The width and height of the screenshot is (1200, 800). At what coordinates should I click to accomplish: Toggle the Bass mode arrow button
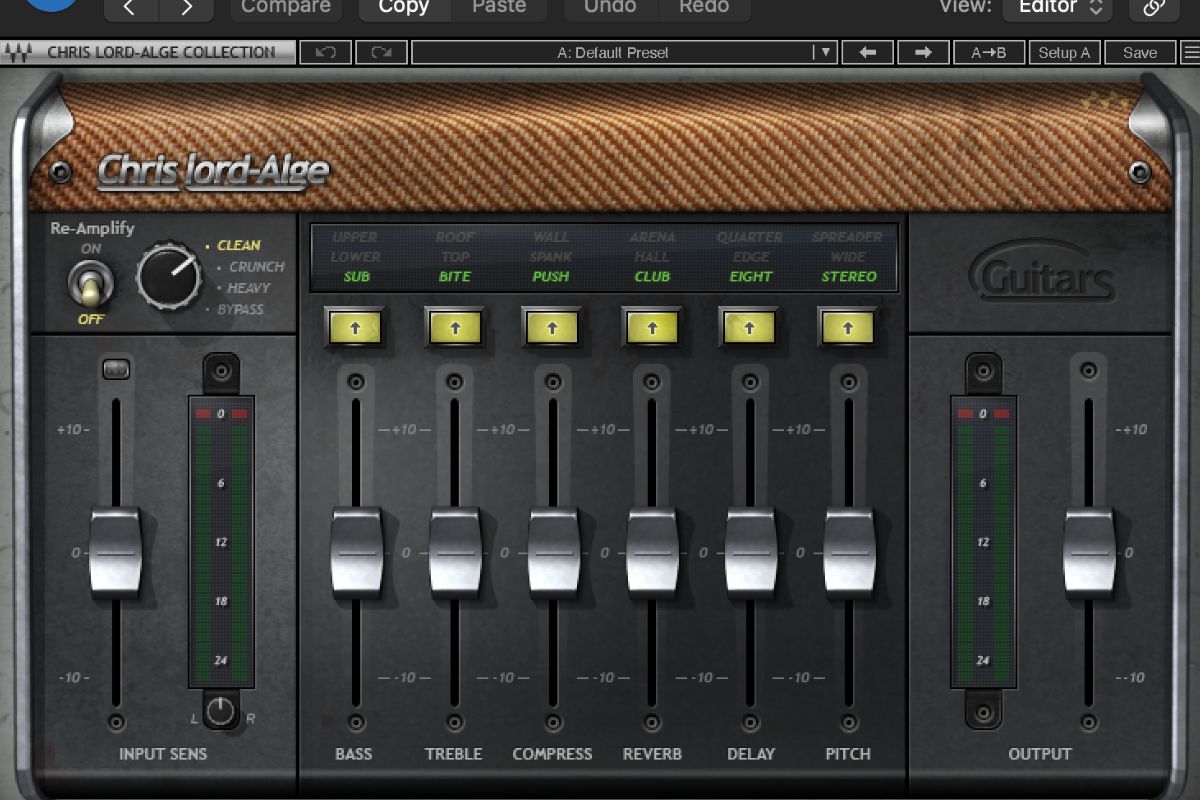(x=354, y=327)
